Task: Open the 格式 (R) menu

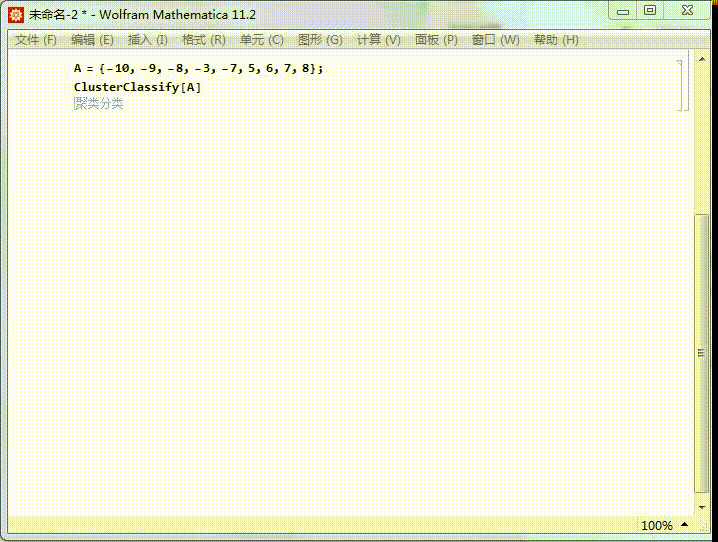Action: click(204, 40)
